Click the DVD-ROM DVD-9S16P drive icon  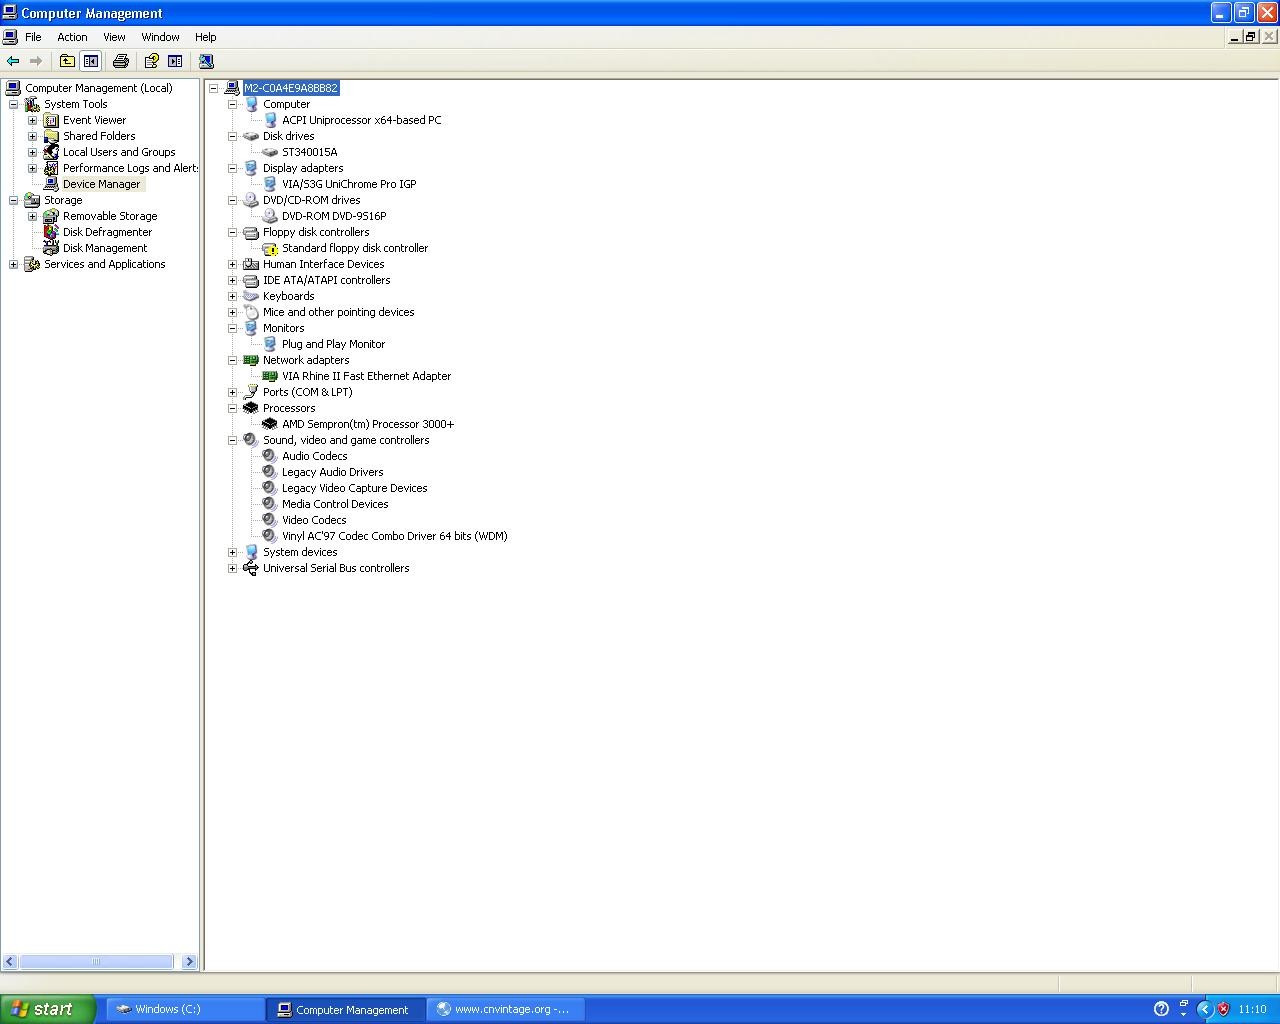click(x=270, y=216)
